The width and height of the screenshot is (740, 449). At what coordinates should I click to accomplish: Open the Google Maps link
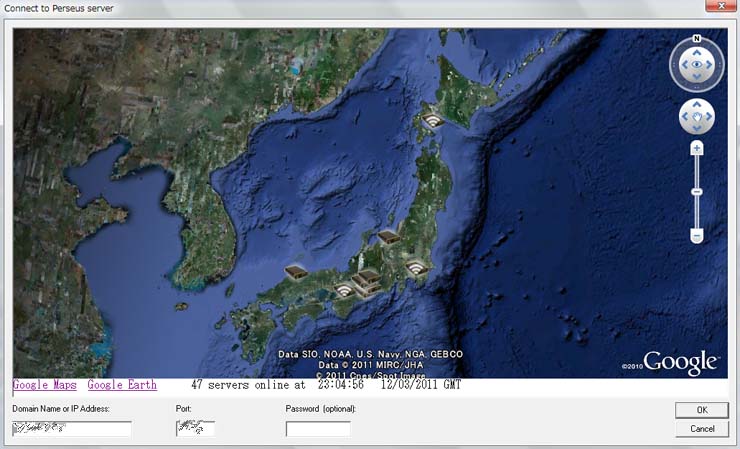click(x=44, y=385)
